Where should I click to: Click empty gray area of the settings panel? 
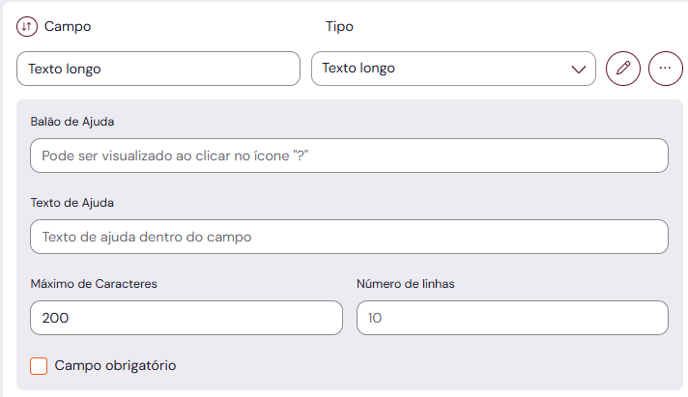(439, 365)
